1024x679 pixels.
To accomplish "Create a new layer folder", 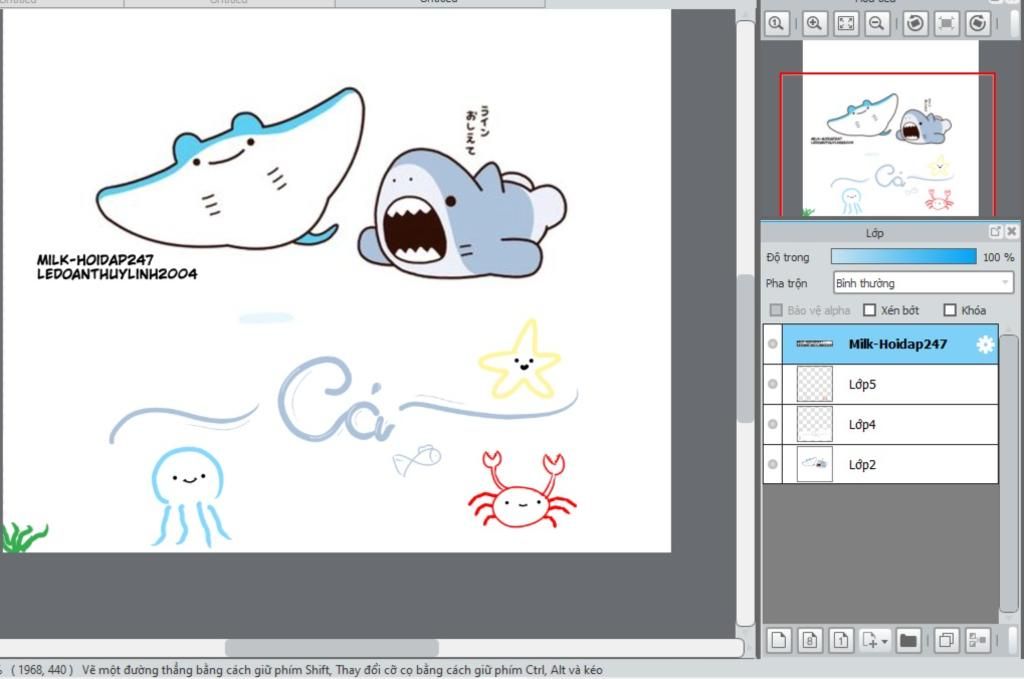I will [x=908, y=640].
